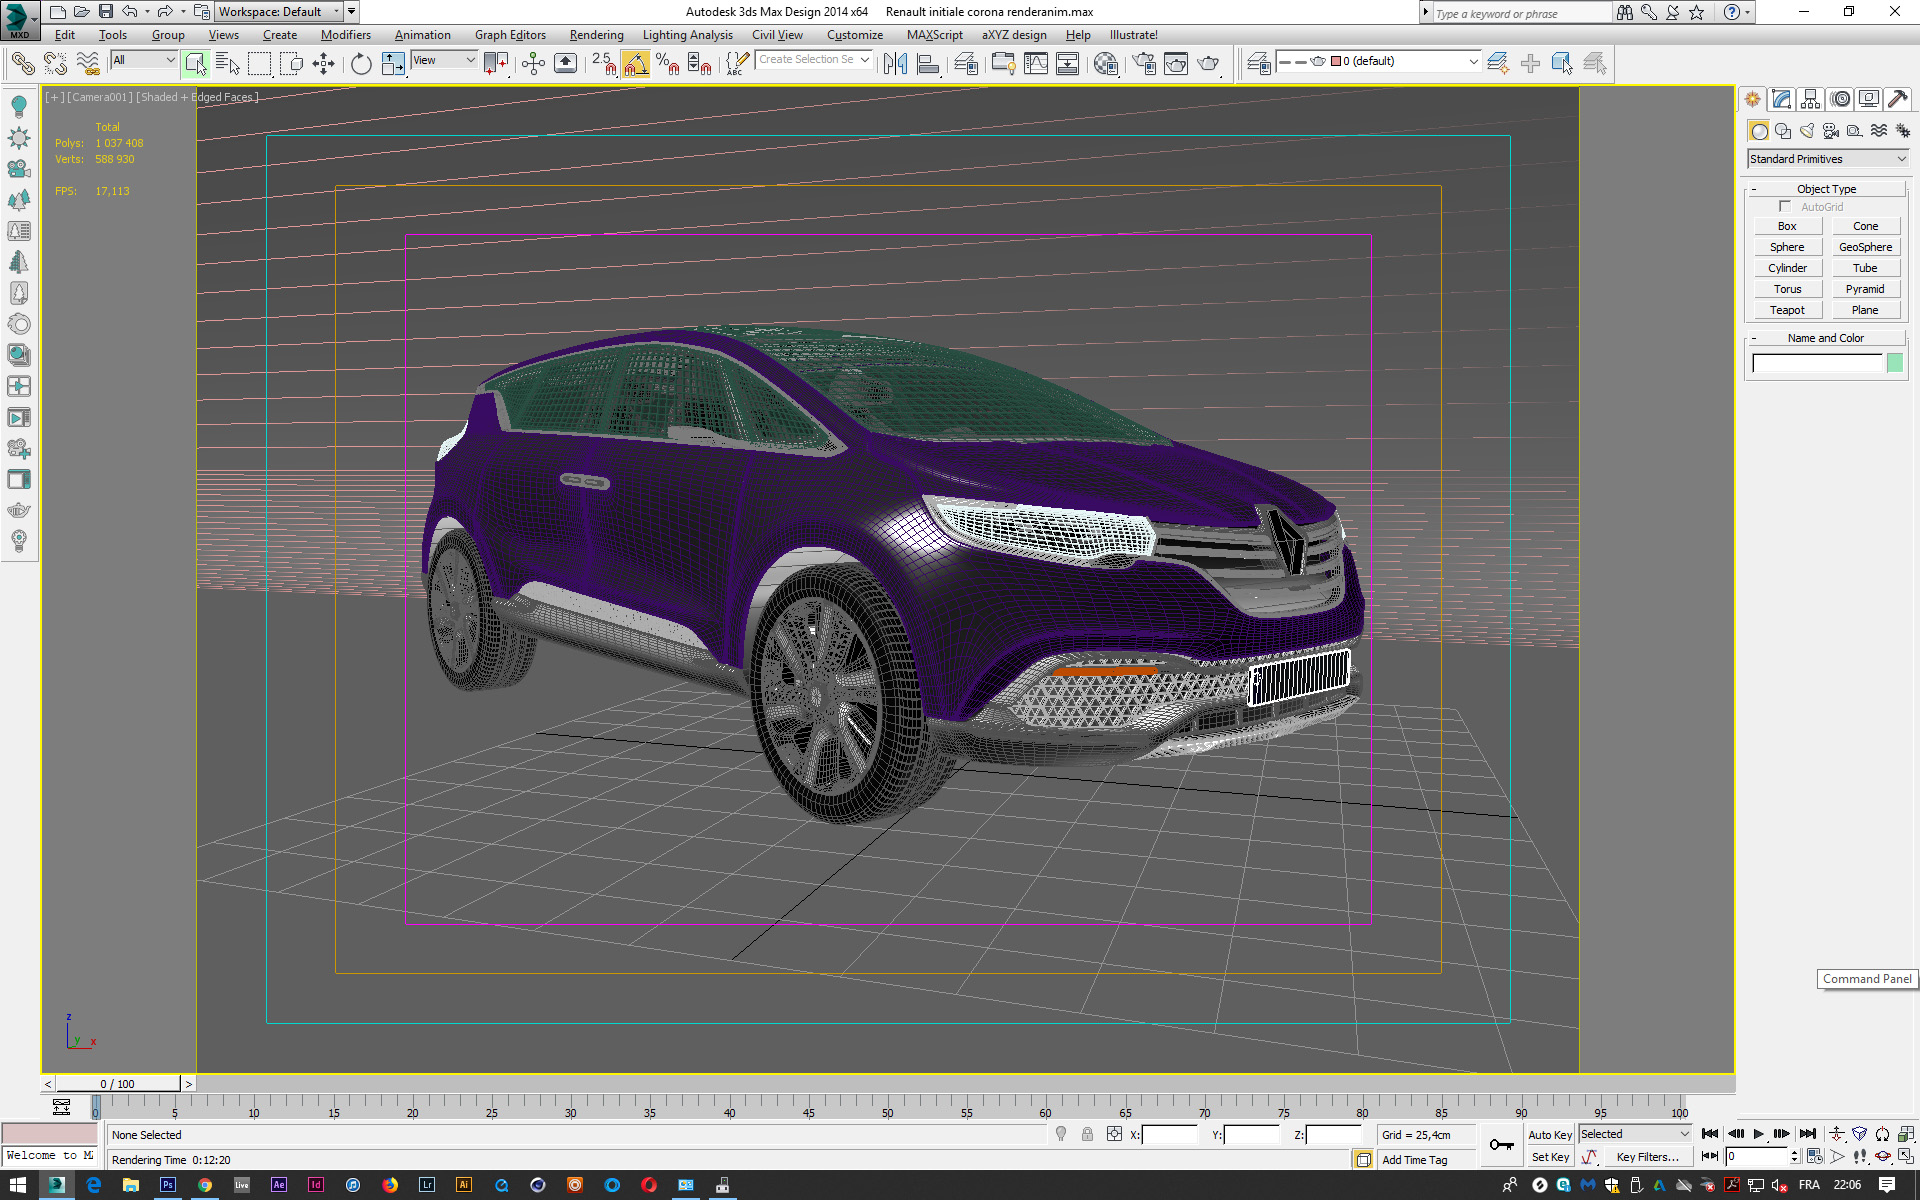Click the Teapot primitive button
1920x1200 pixels.
point(1787,310)
